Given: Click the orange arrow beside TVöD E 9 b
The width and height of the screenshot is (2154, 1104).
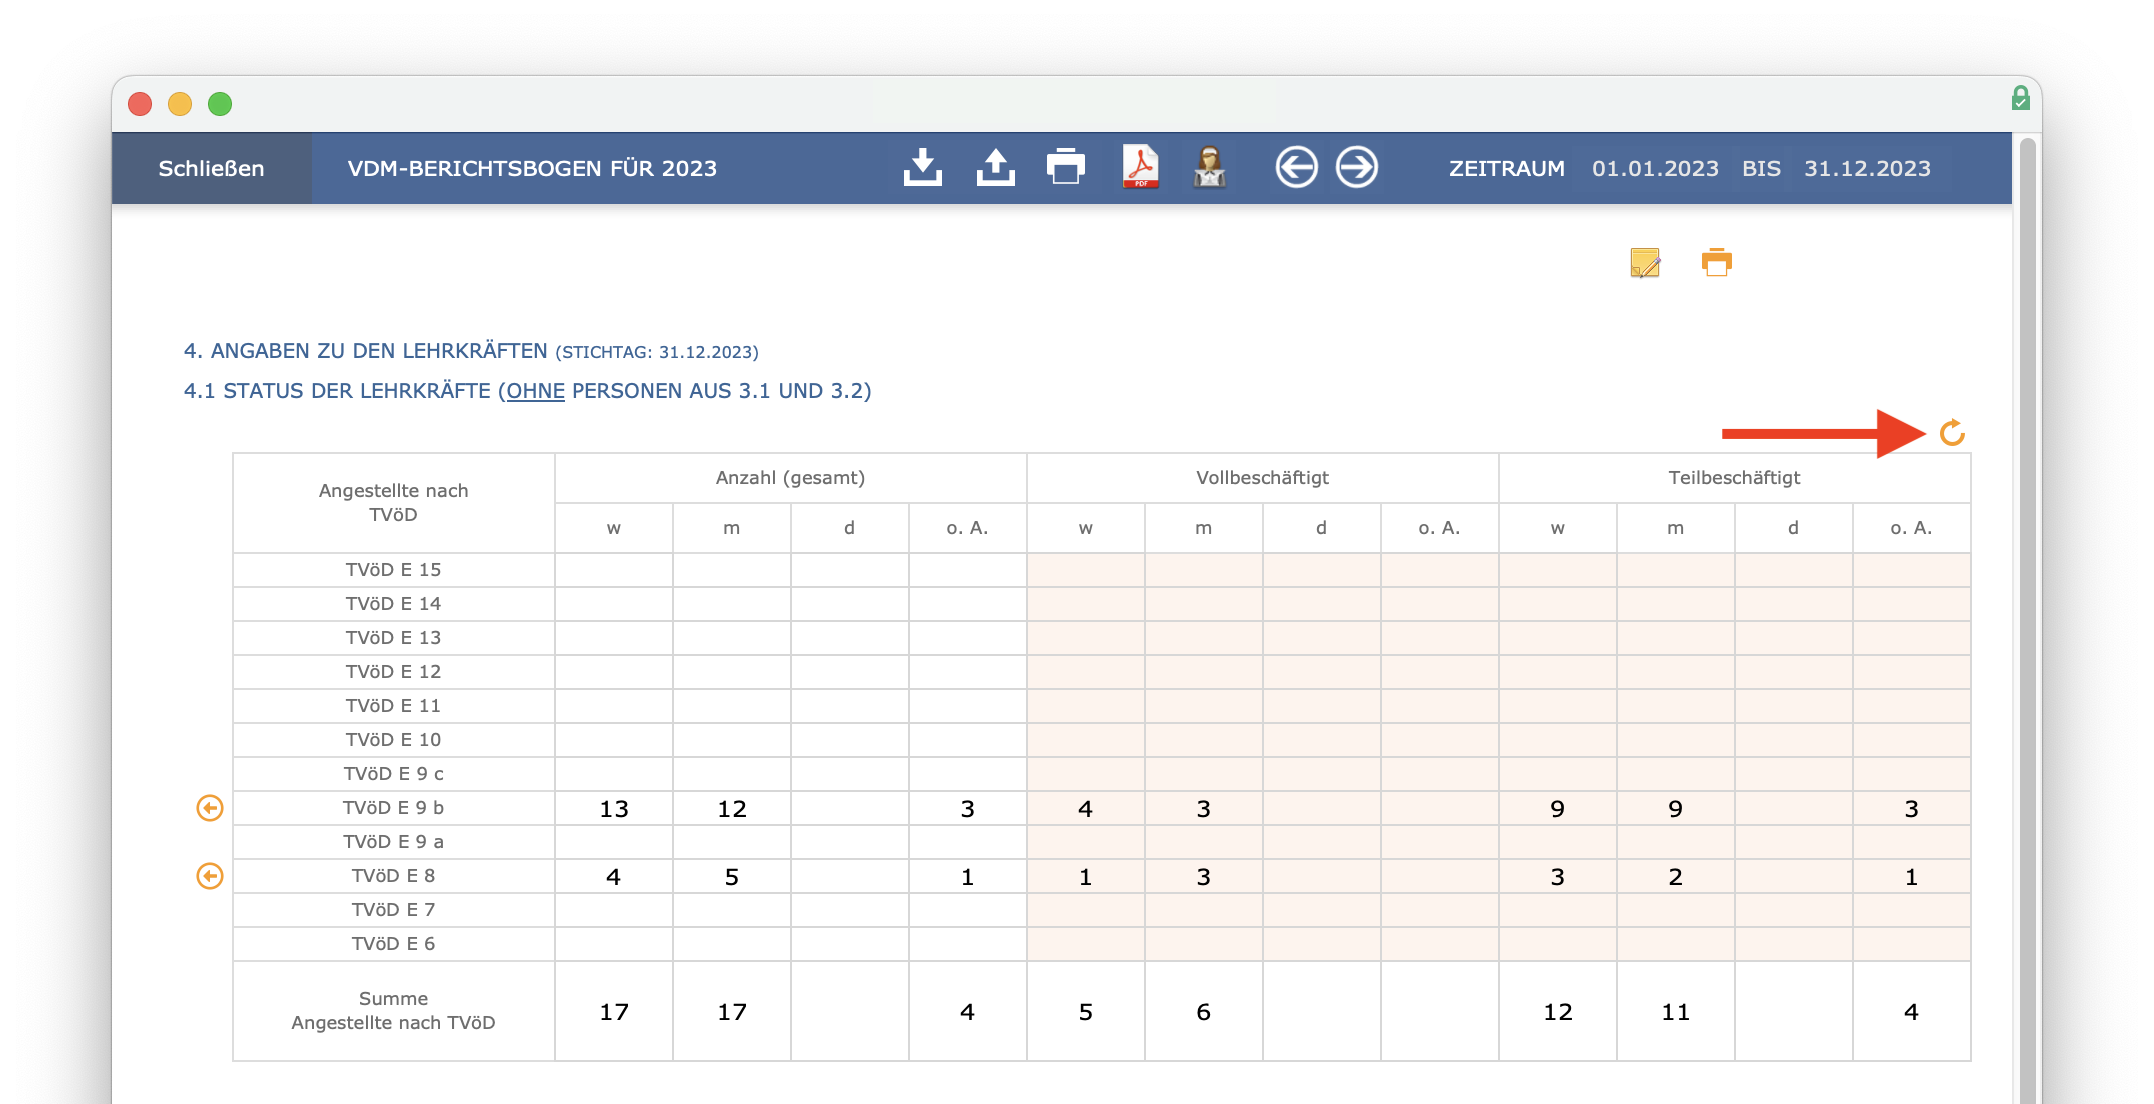Looking at the screenshot, I should point(210,808).
